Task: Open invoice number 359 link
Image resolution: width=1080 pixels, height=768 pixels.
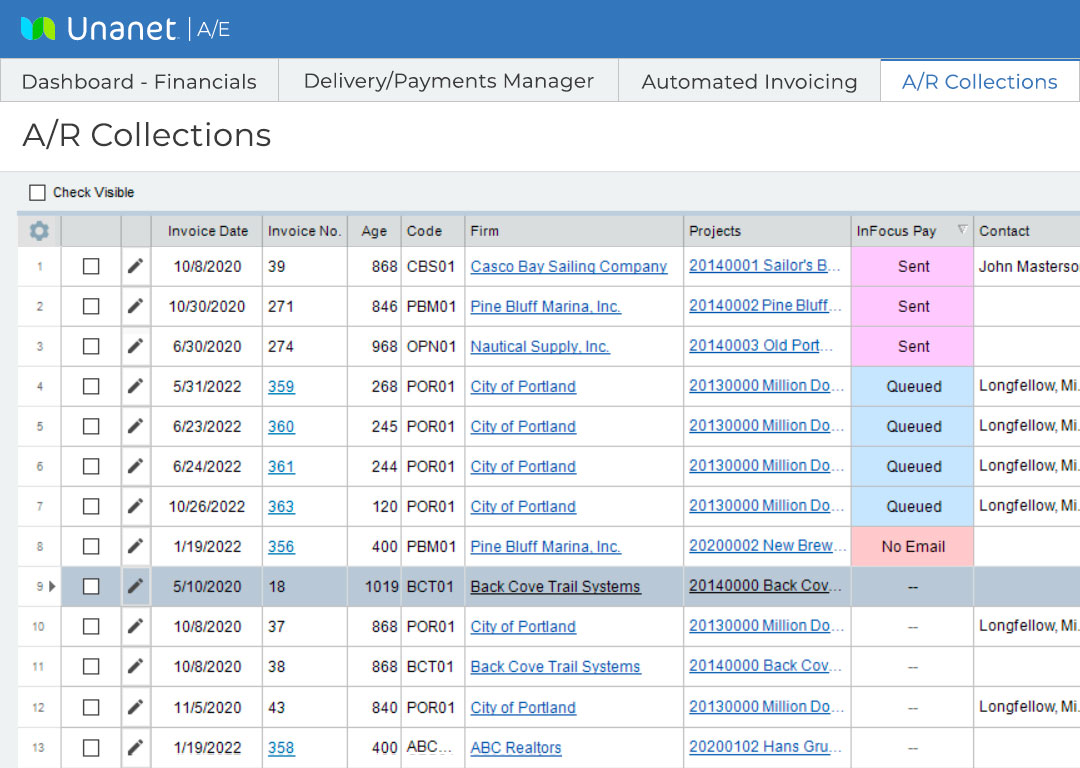Action: 281,386
